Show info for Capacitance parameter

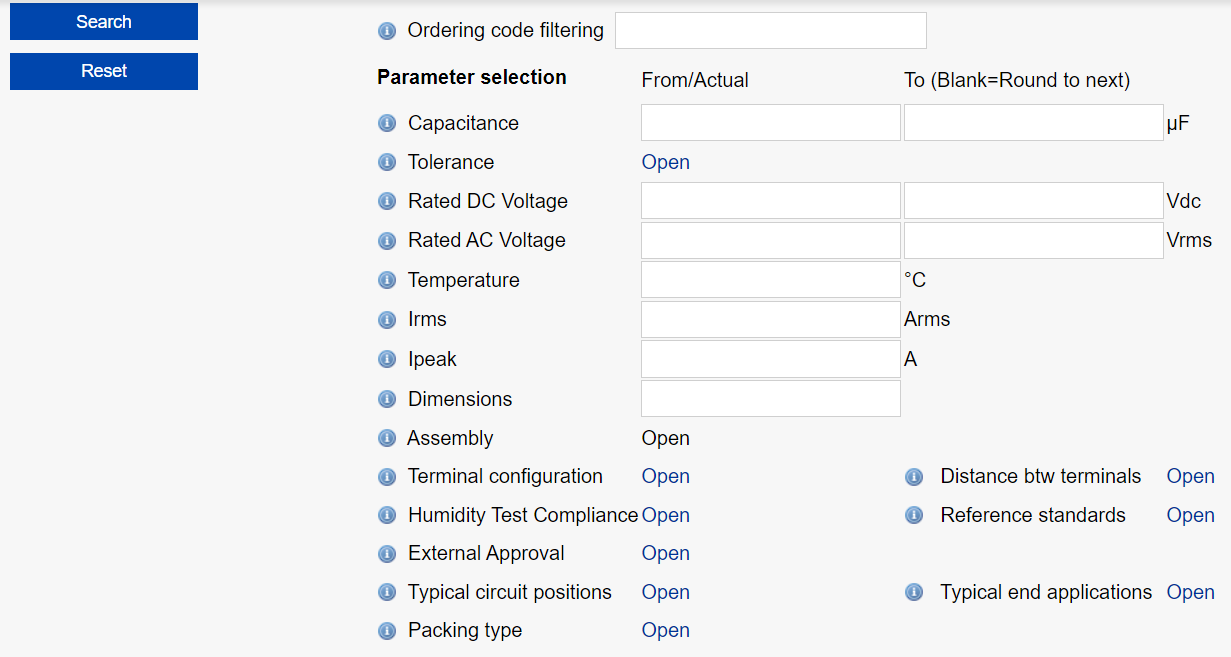coord(387,123)
